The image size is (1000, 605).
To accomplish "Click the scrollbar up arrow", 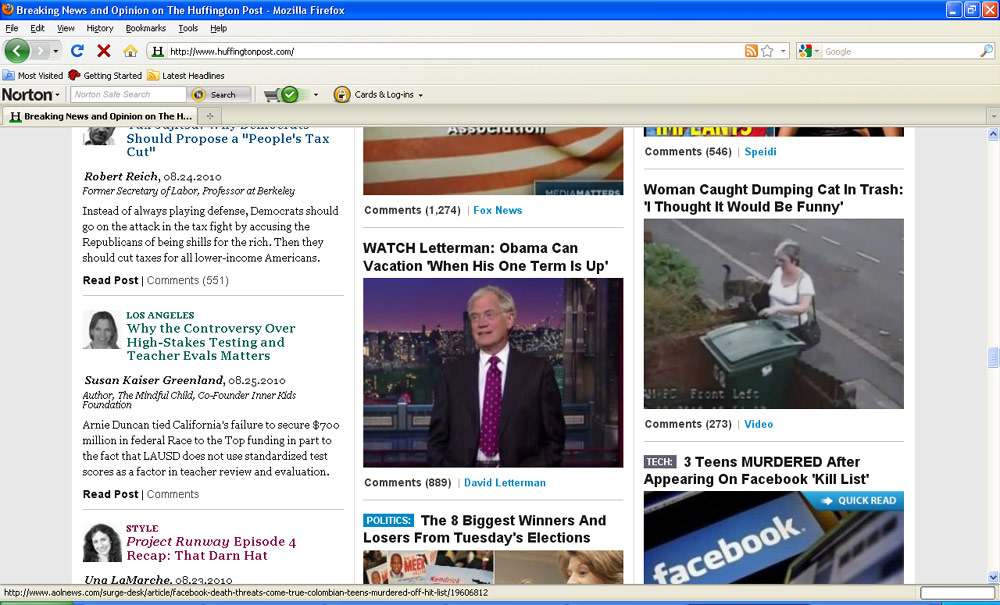I will (993, 134).
